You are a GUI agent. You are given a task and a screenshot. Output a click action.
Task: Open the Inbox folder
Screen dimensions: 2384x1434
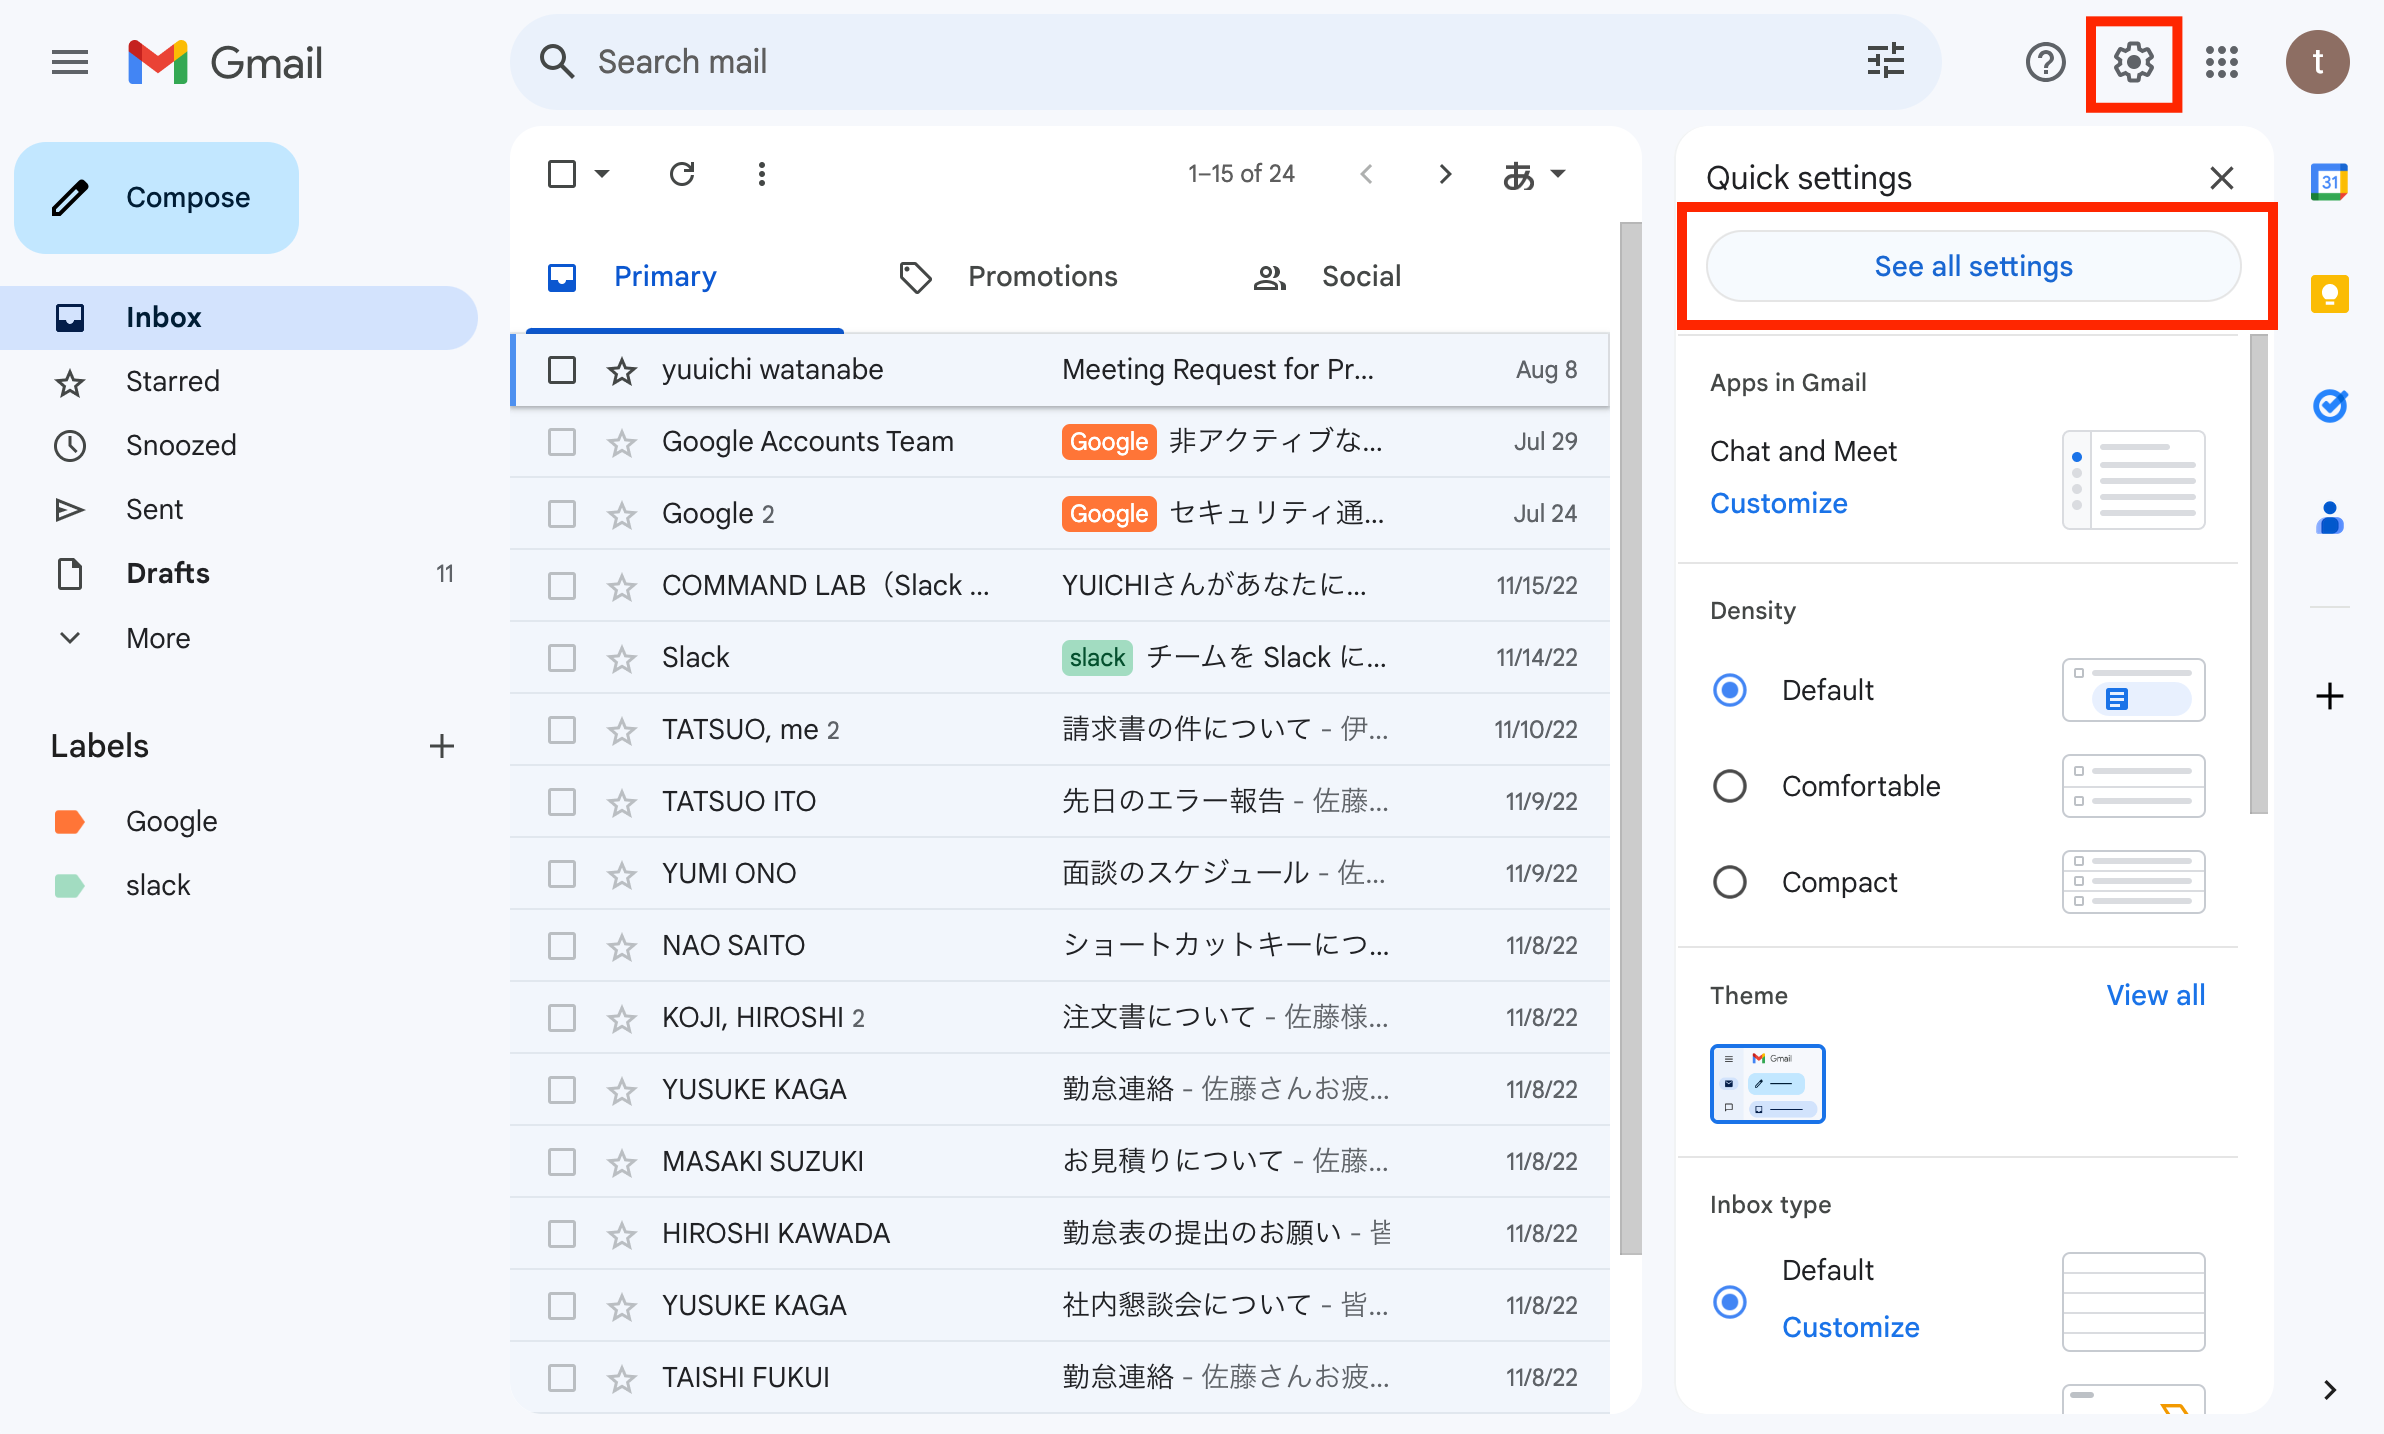tap(238, 318)
